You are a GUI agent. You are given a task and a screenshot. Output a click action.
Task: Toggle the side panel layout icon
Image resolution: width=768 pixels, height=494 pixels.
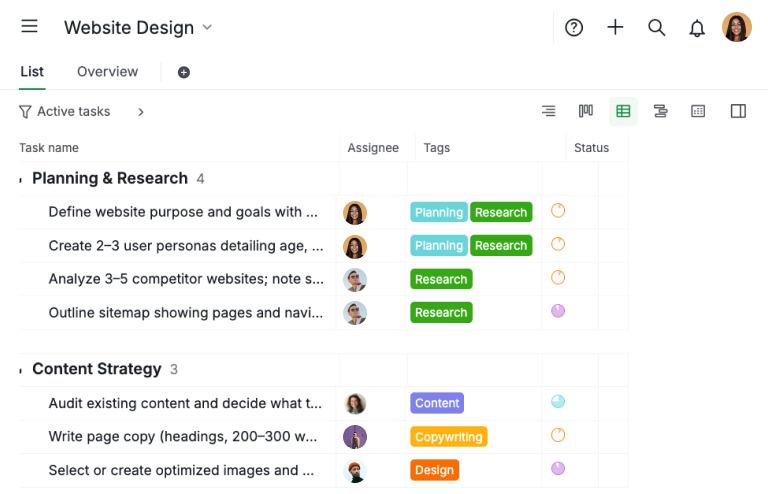click(x=738, y=111)
